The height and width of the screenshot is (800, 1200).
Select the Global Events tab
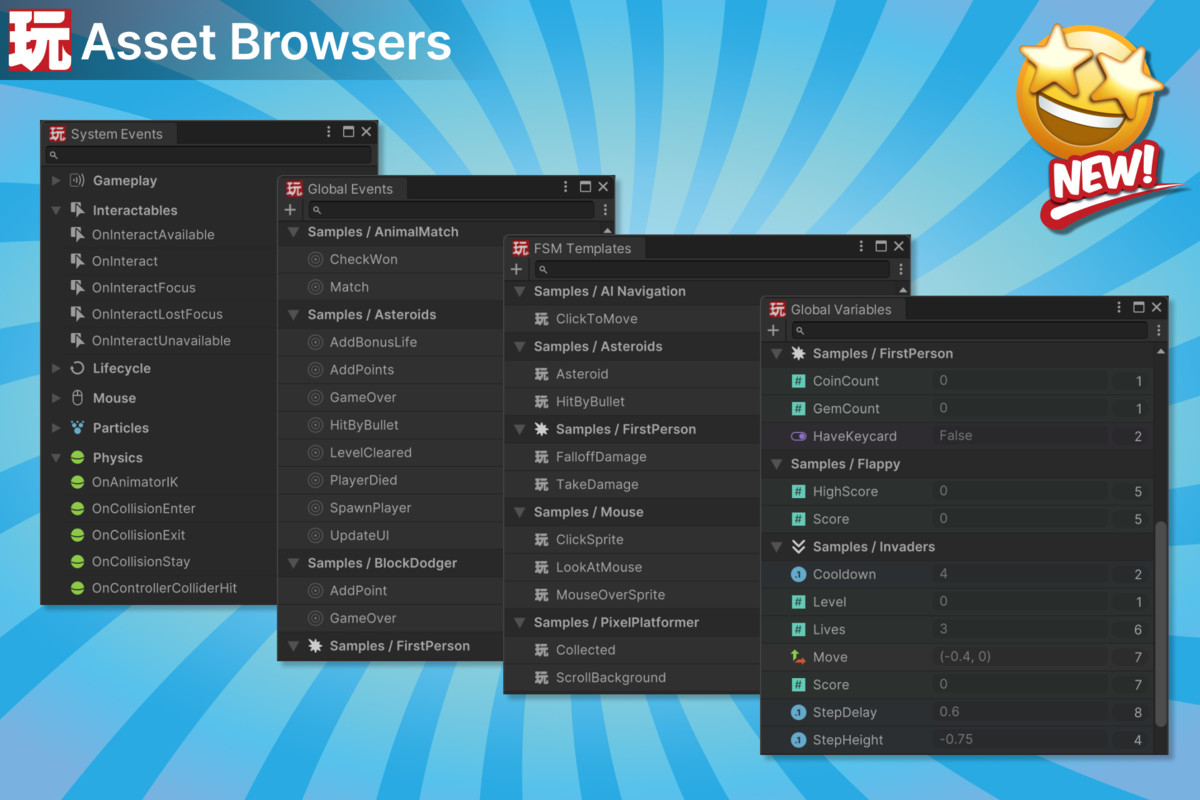[341, 188]
